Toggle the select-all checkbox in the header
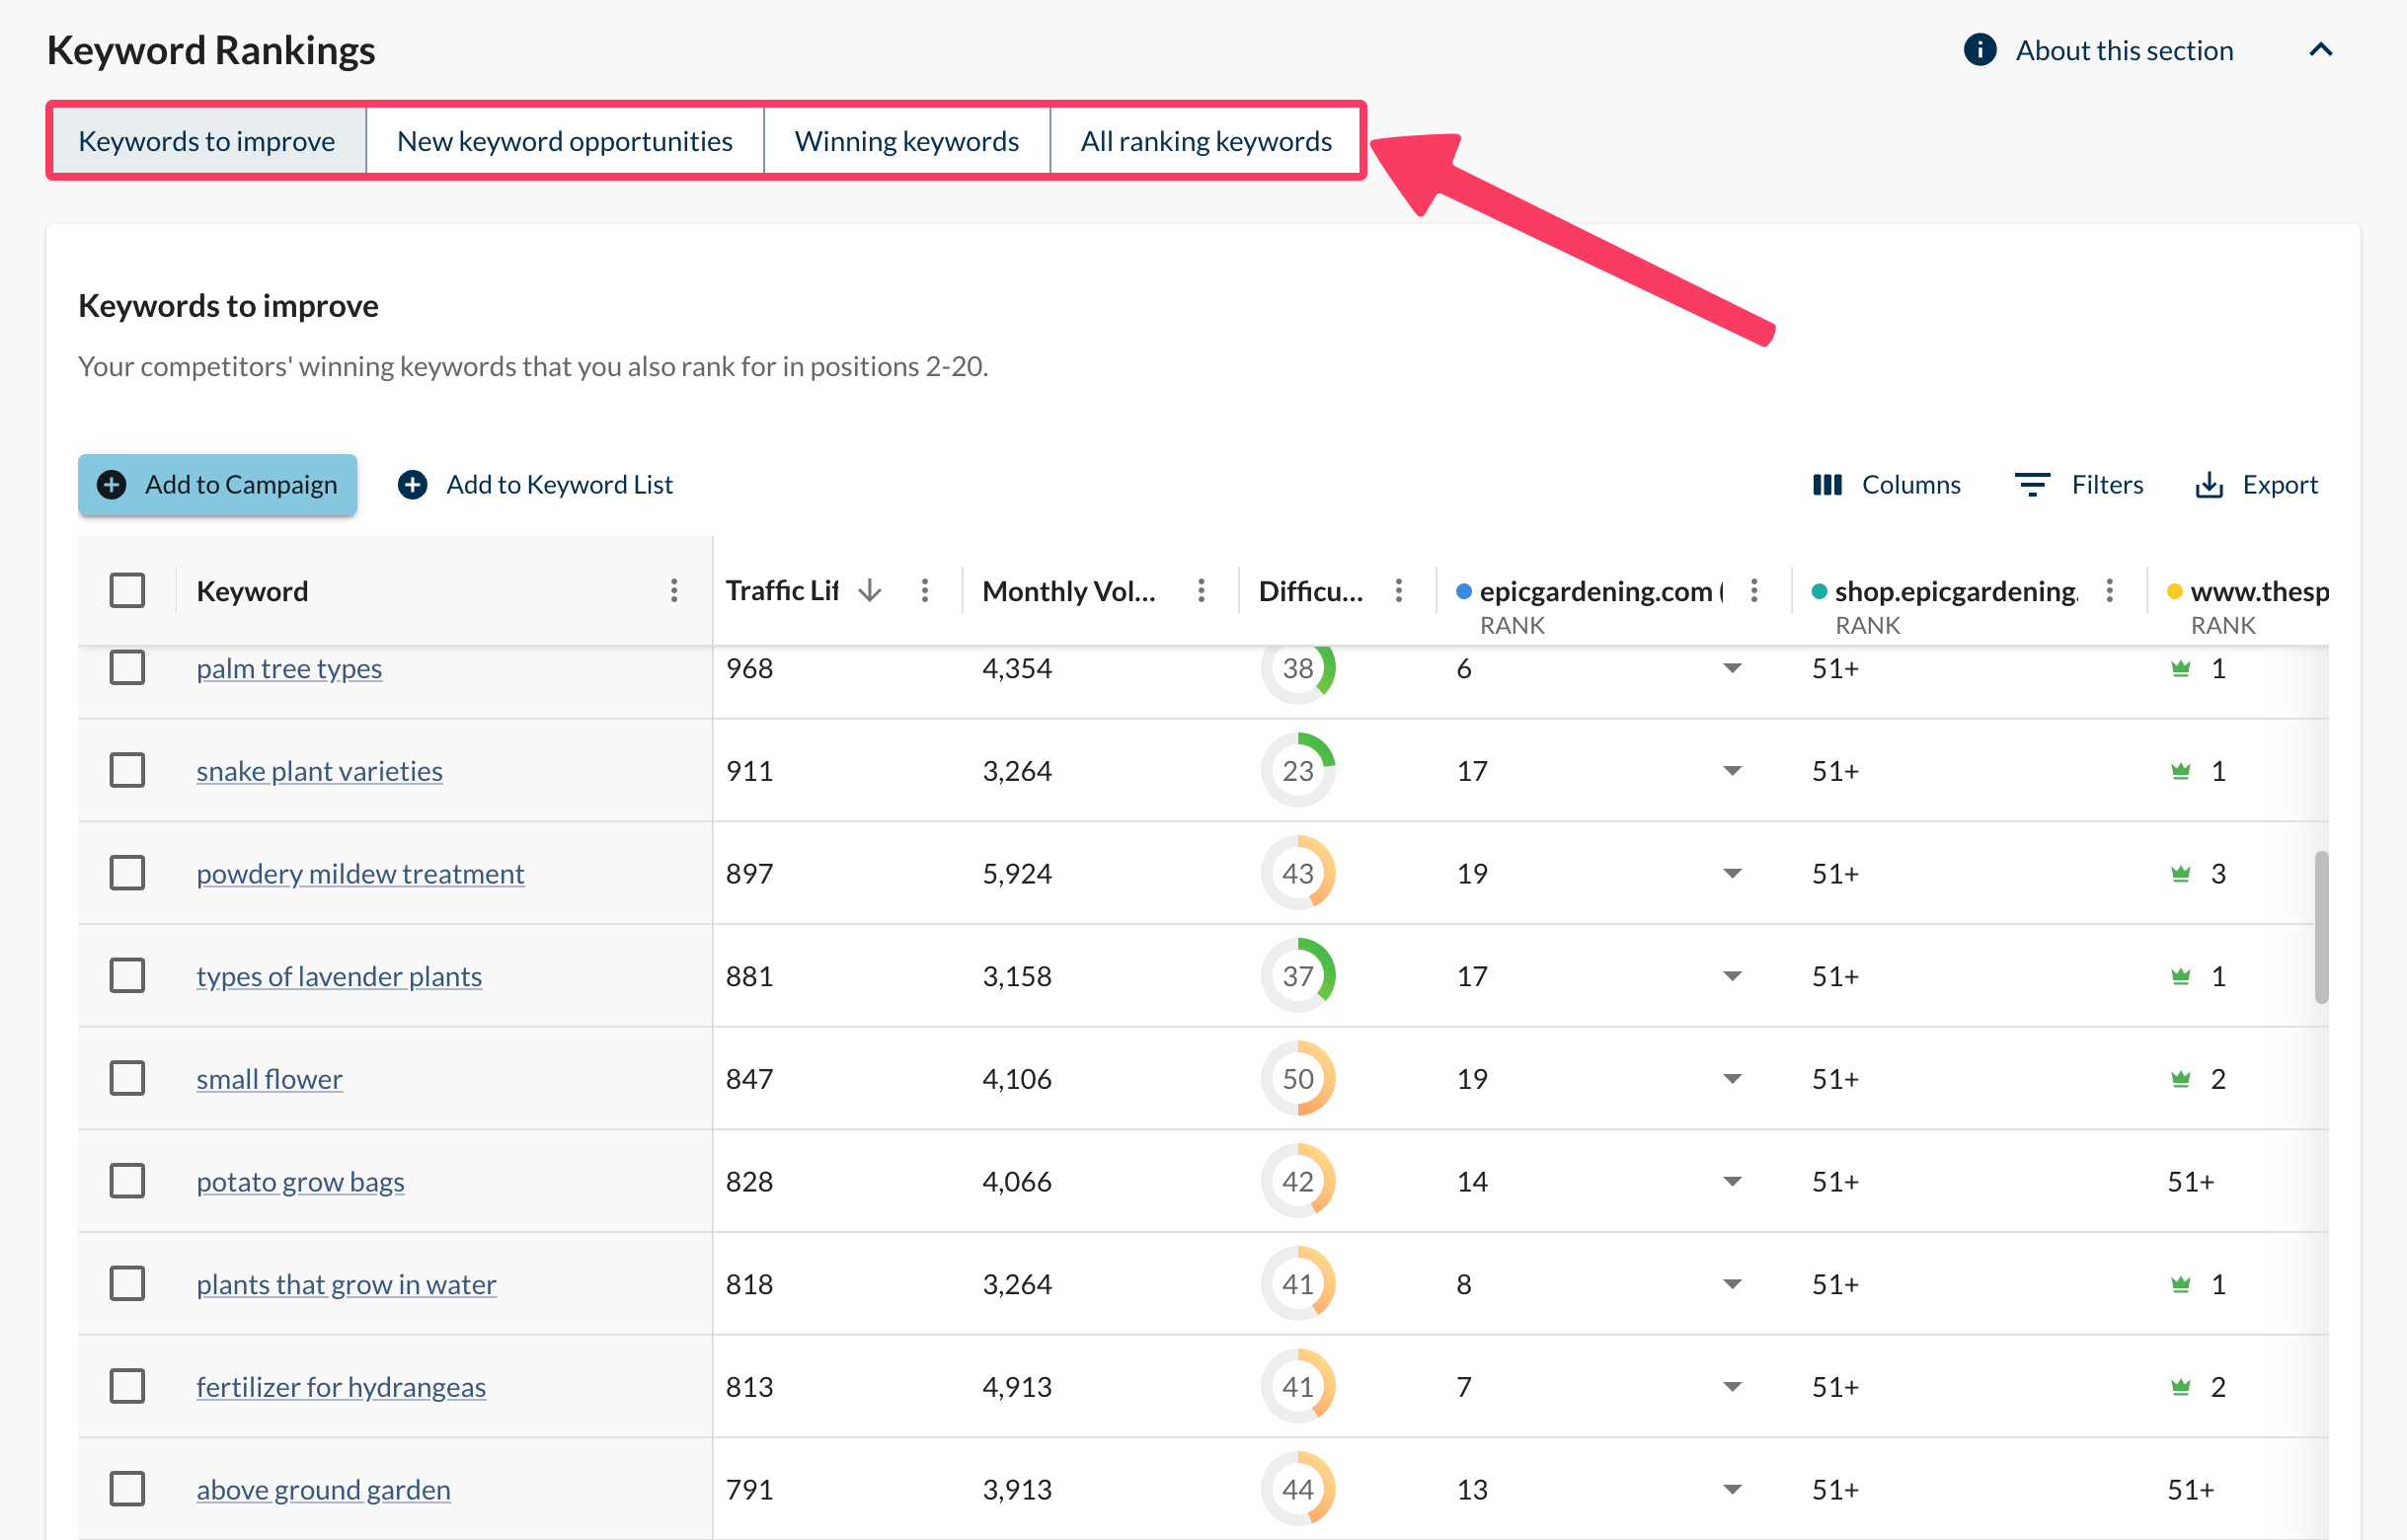 (127, 591)
